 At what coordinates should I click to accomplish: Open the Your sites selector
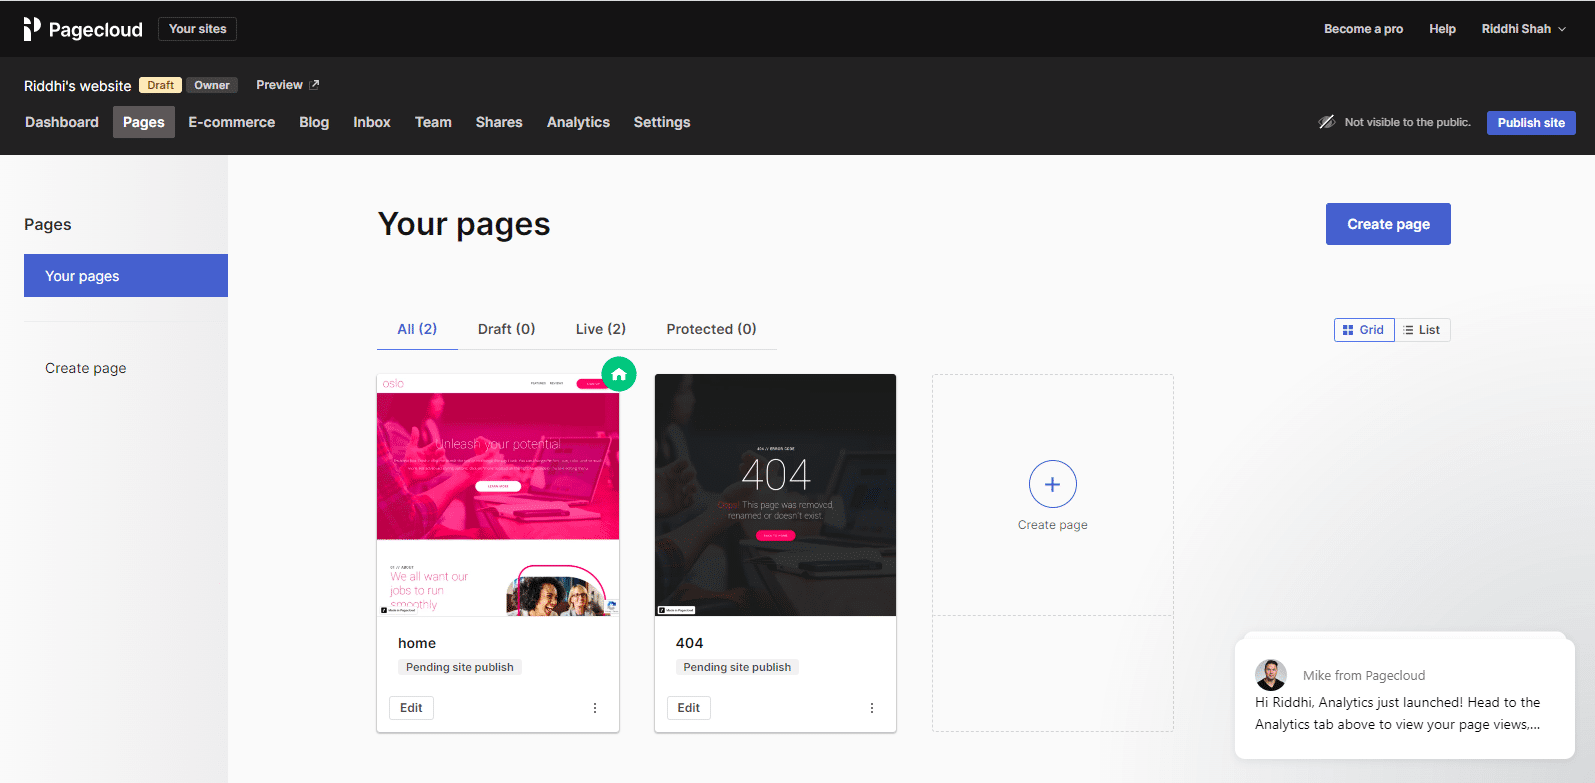[197, 29]
